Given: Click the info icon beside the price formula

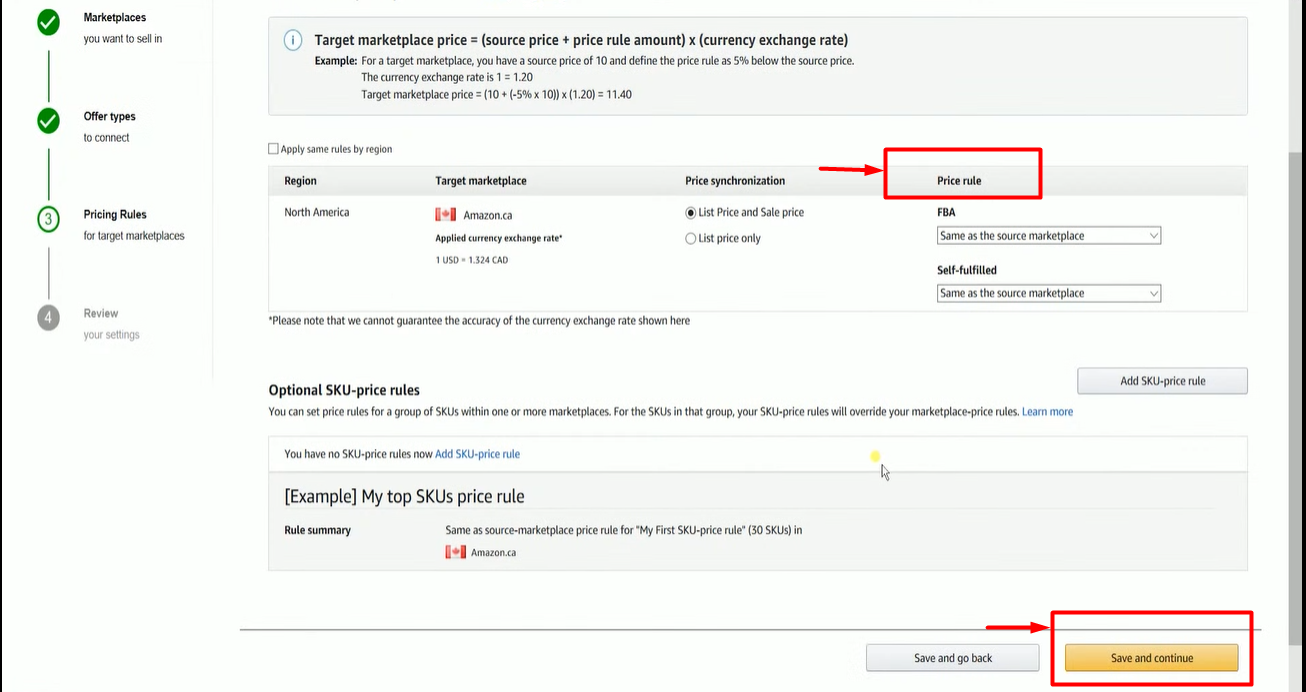Looking at the screenshot, I should coord(293,40).
